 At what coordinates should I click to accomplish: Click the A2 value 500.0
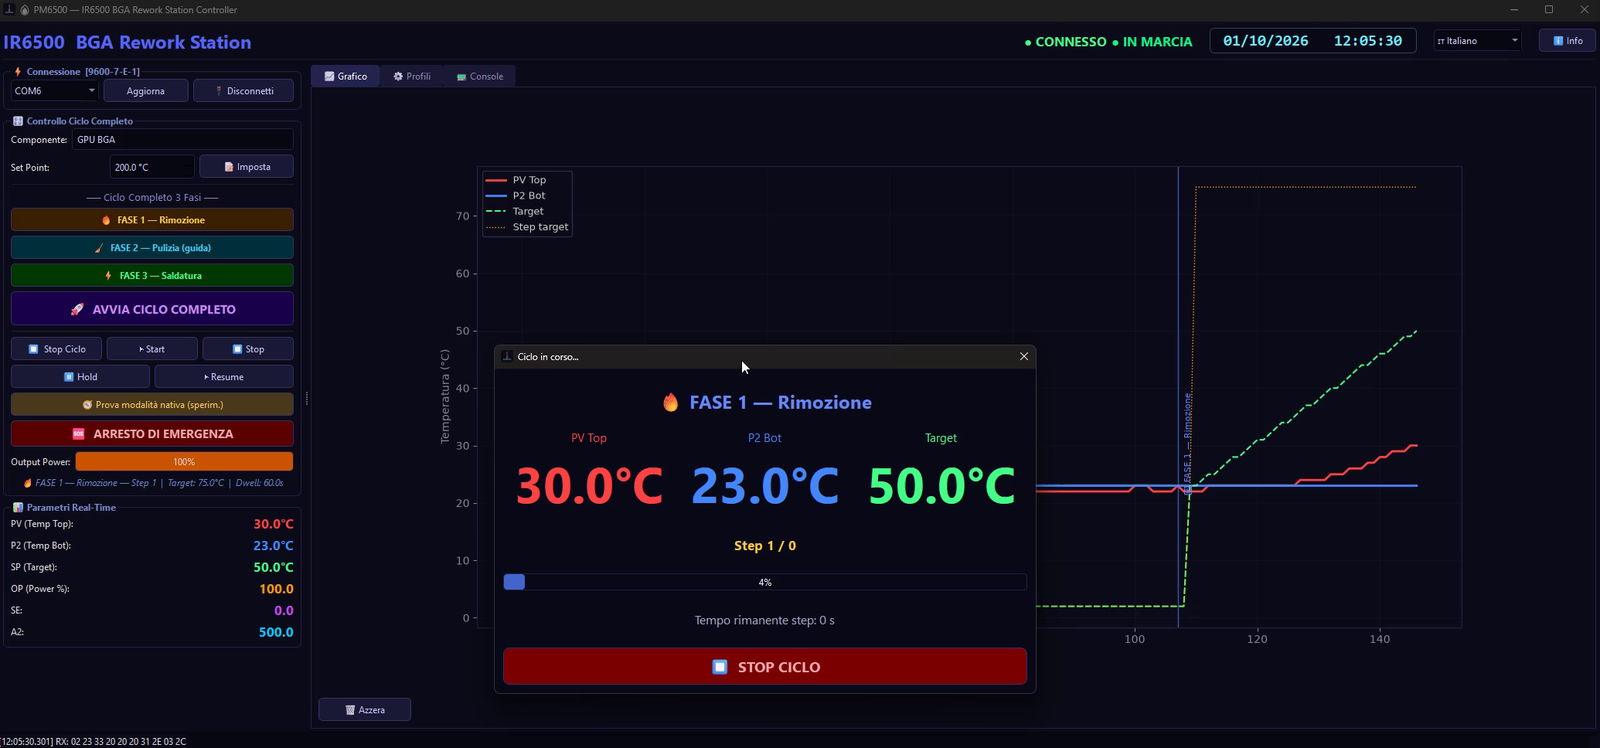tap(276, 632)
